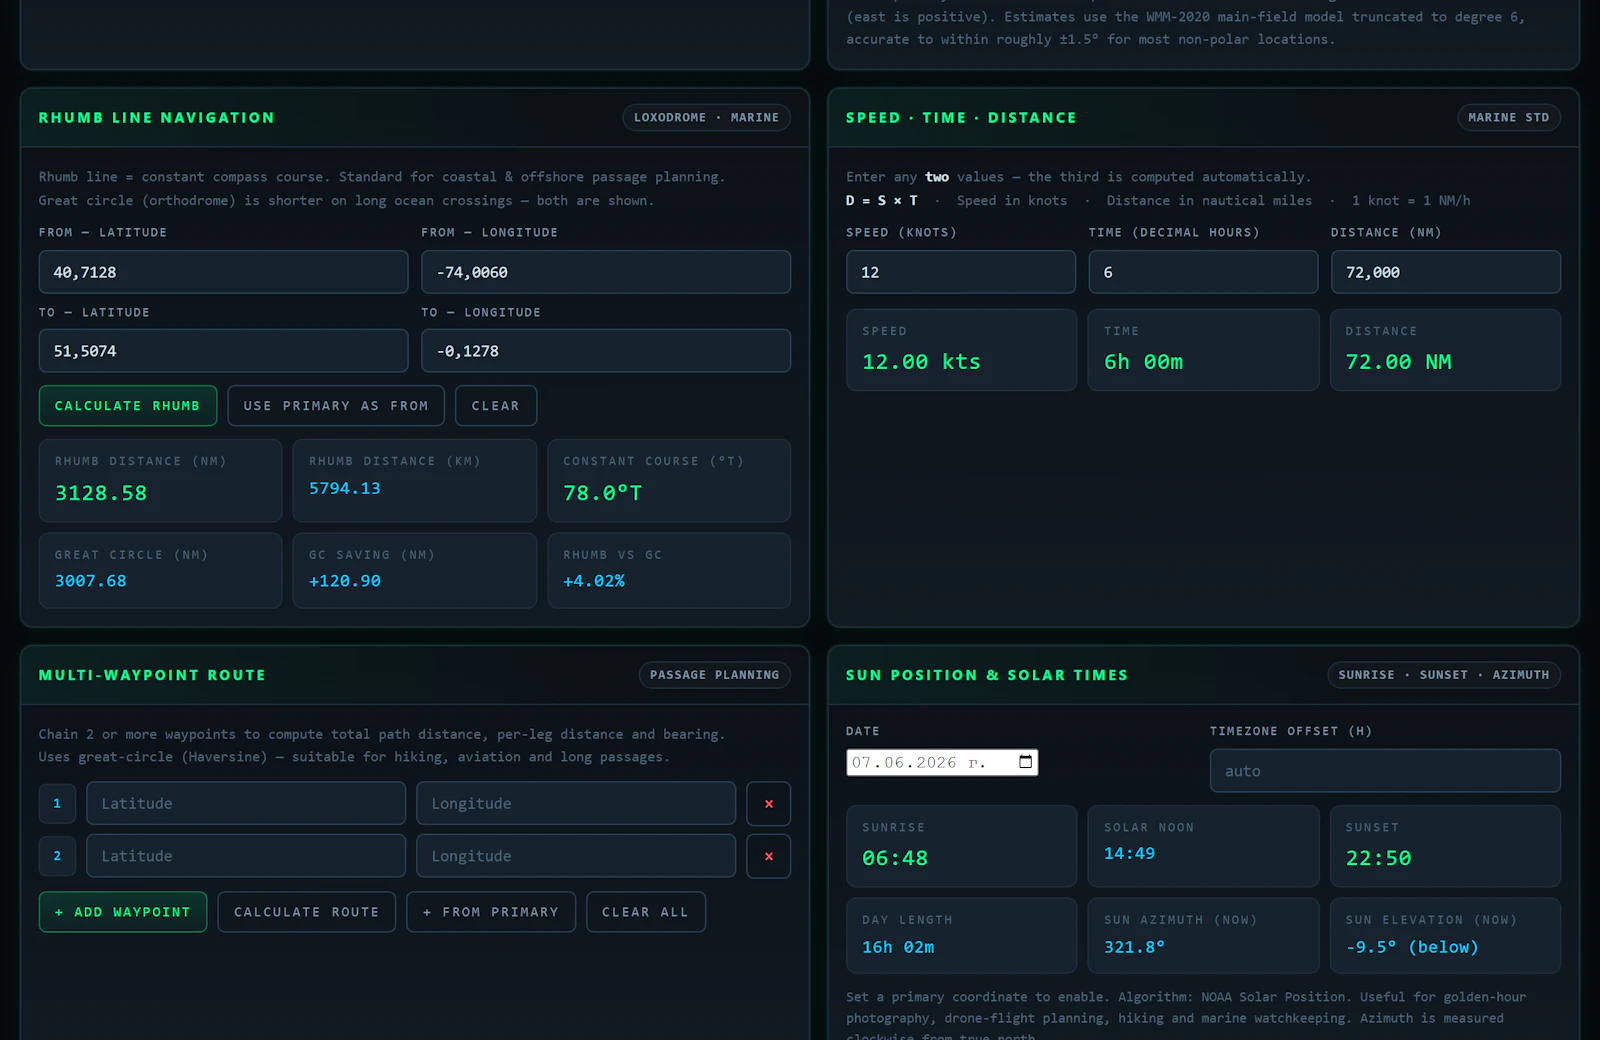This screenshot has height=1040, width=1600.
Task: Click speed result 12.00 kts
Action: (x=921, y=362)
